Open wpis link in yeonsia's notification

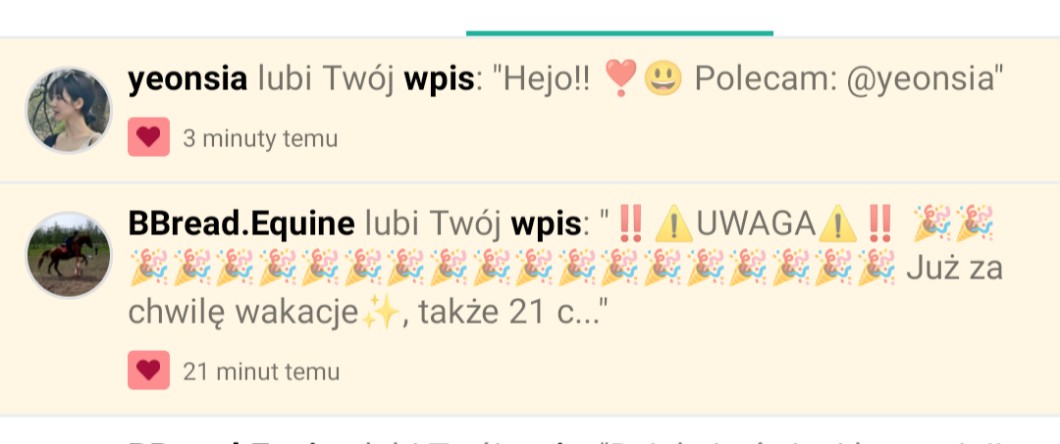(x=439, y=81)
